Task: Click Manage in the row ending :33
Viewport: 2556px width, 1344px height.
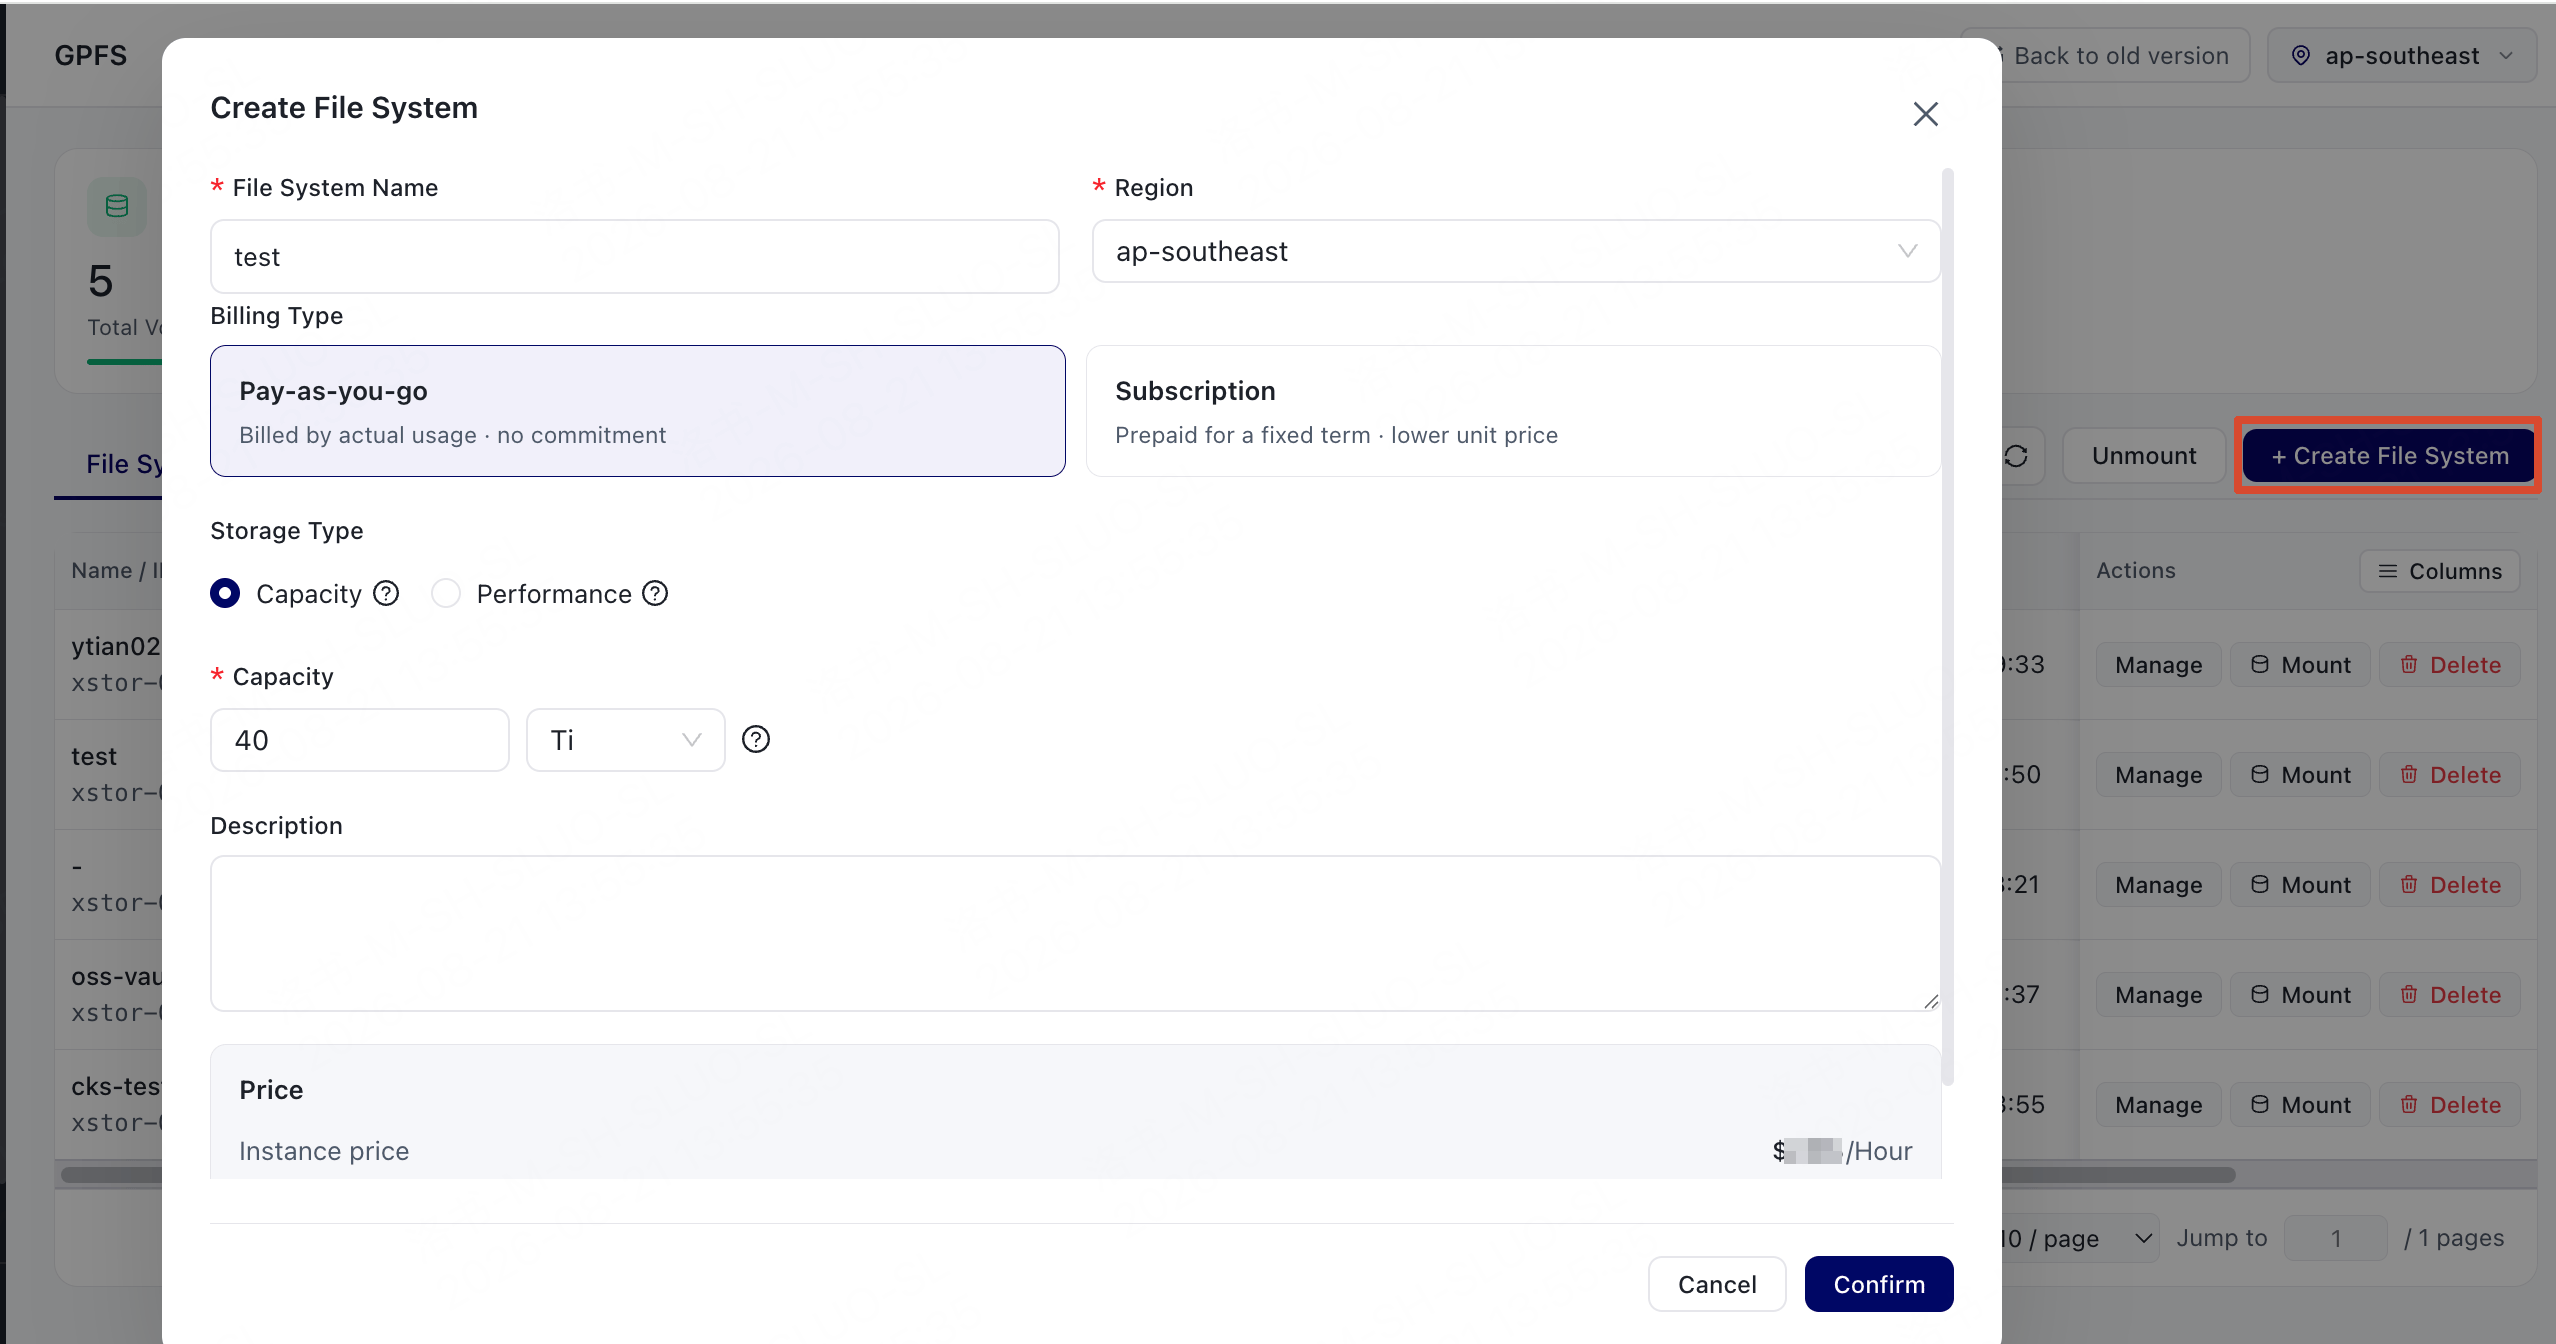Action: point(2158,665)
